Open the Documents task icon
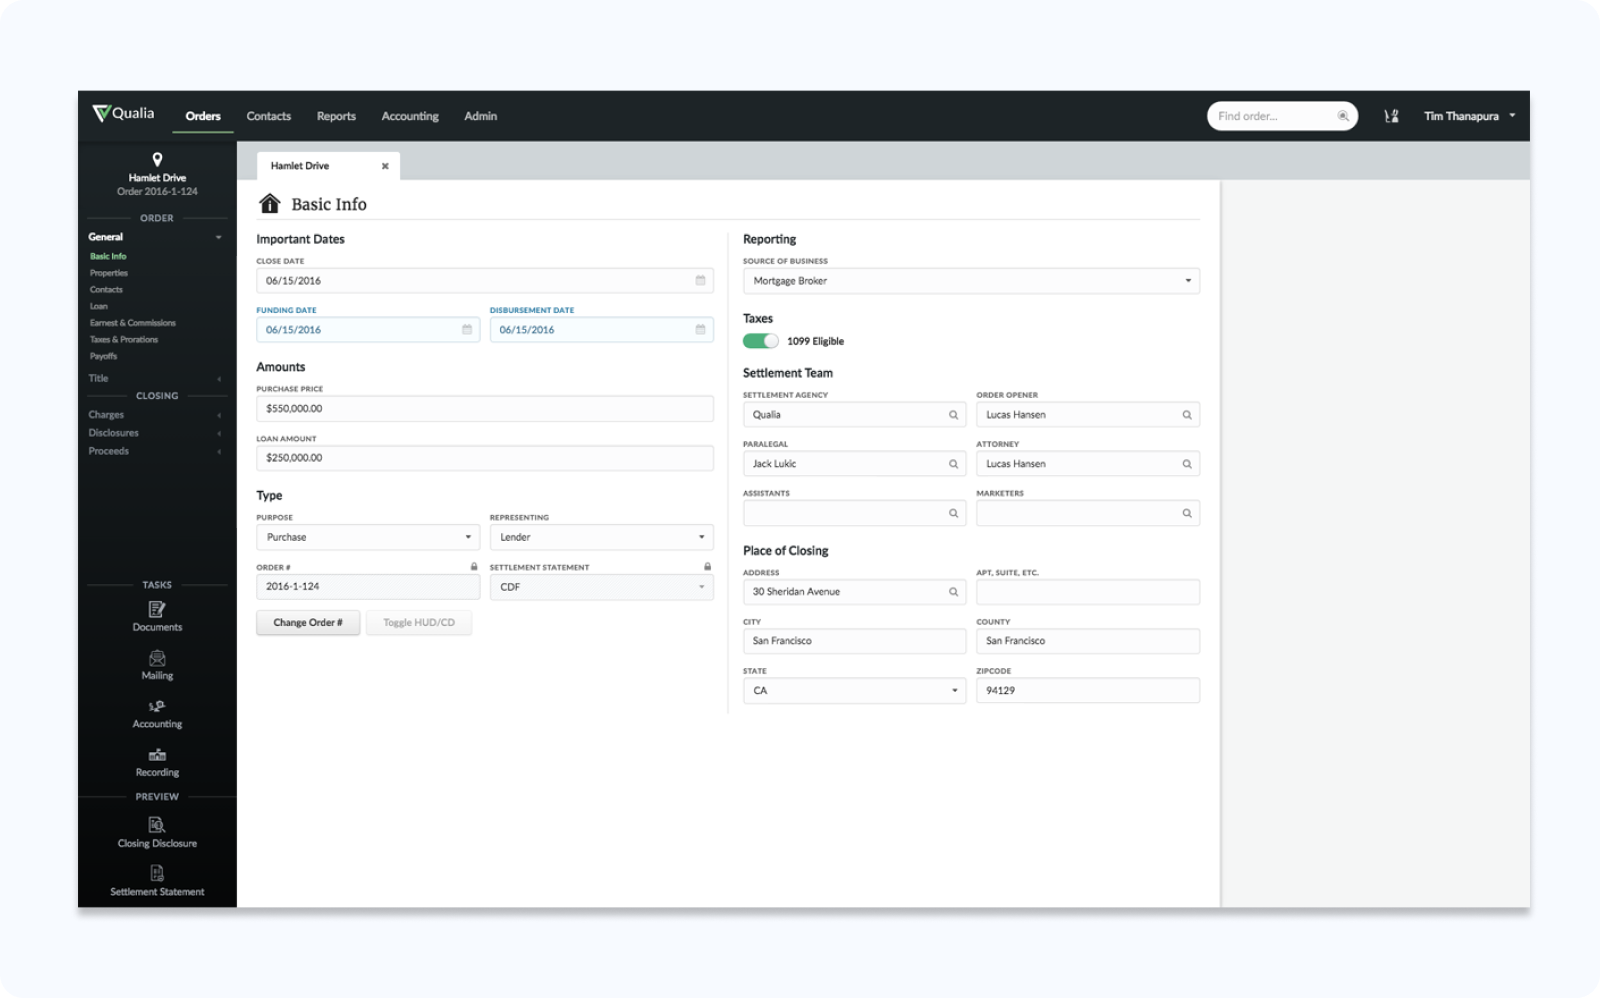 click(157, 609)
